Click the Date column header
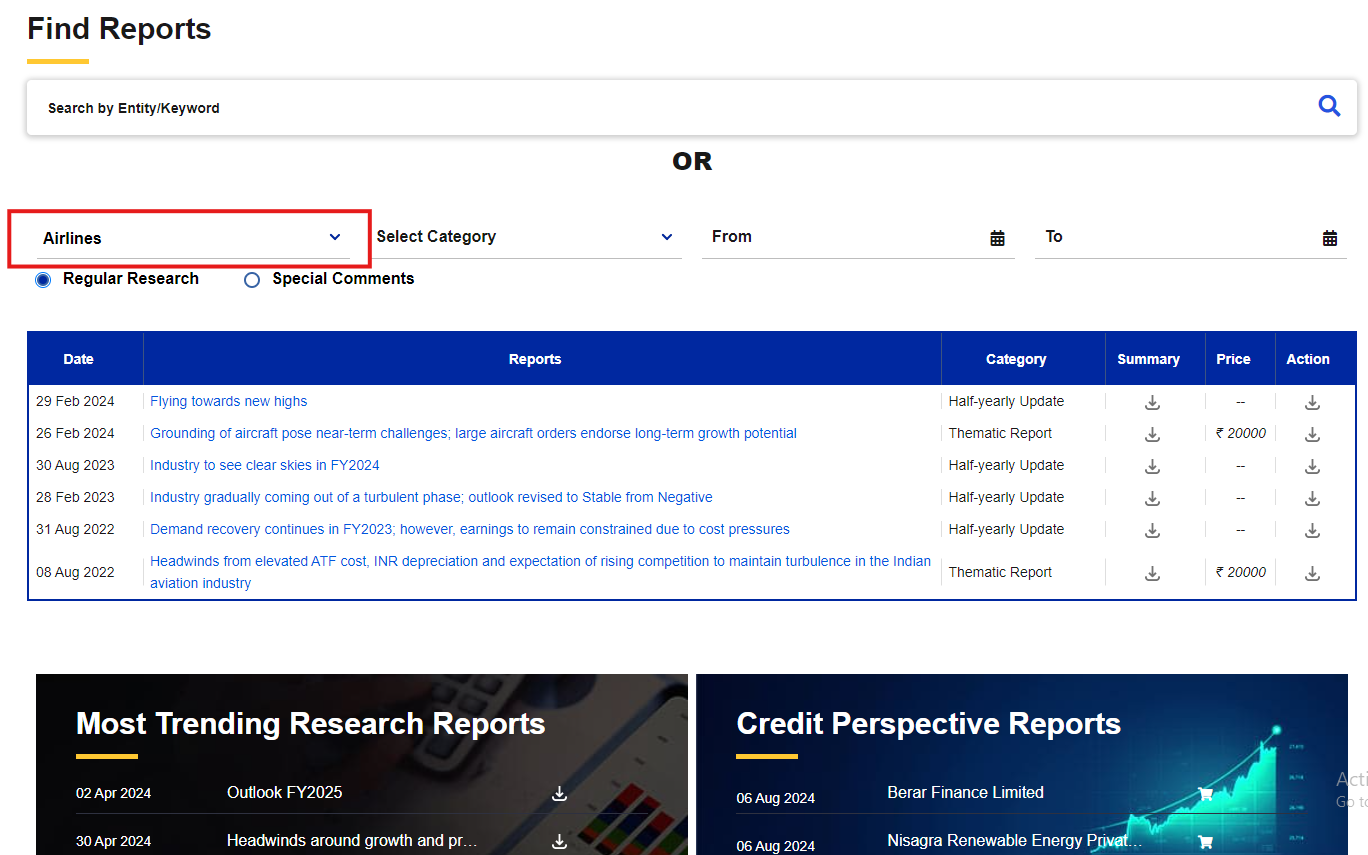1368x855 pixels. (78, 359)
